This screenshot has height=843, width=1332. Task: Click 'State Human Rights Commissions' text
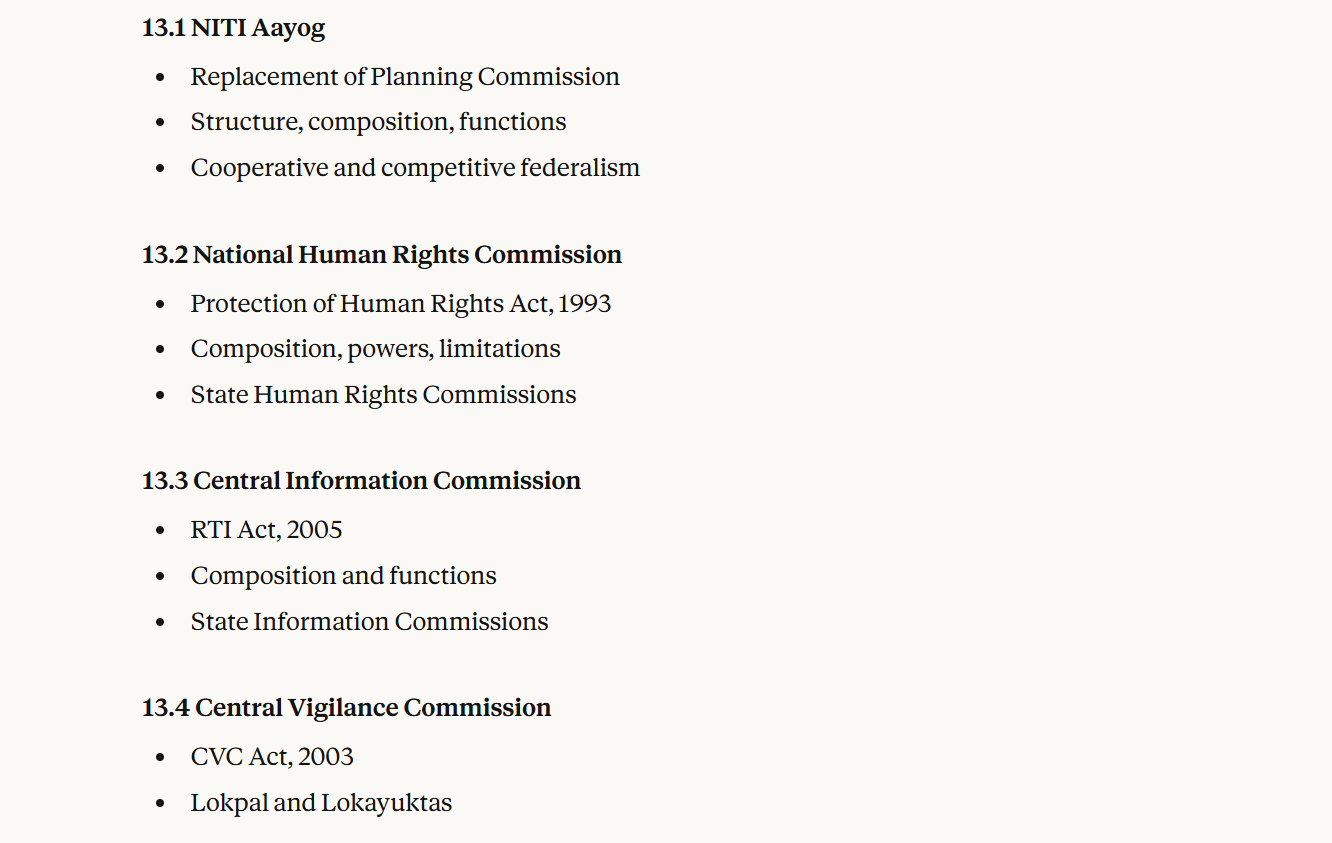point(383,395)
